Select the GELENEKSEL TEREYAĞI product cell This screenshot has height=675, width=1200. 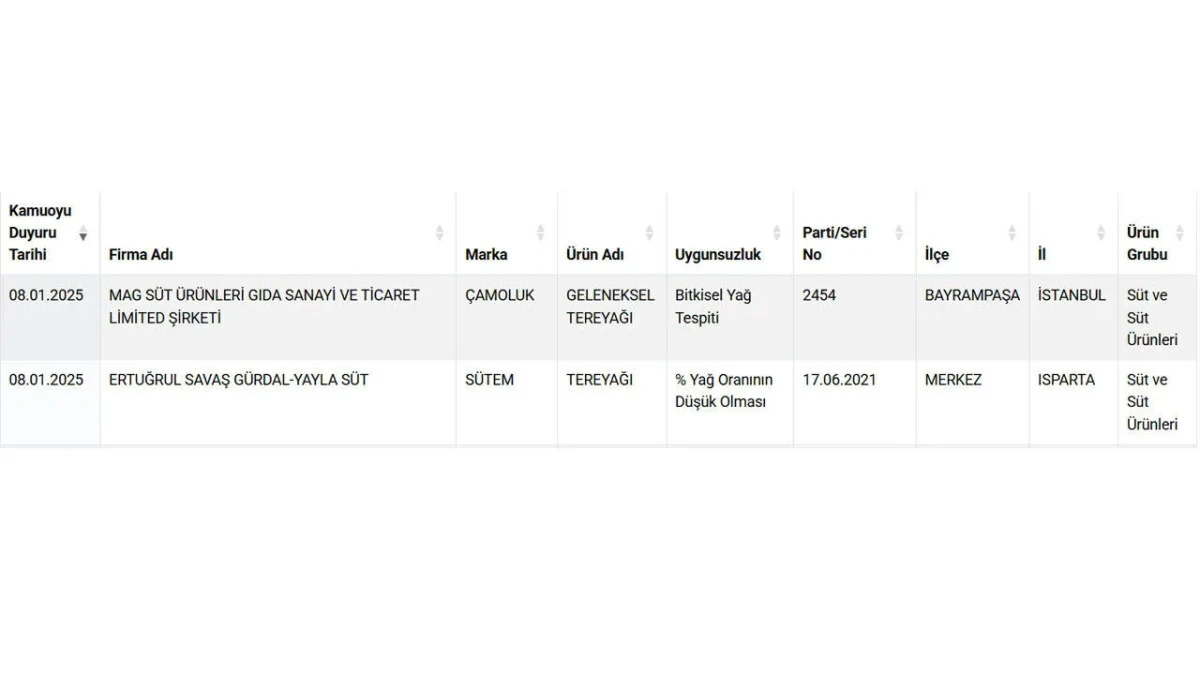(610, 306)
